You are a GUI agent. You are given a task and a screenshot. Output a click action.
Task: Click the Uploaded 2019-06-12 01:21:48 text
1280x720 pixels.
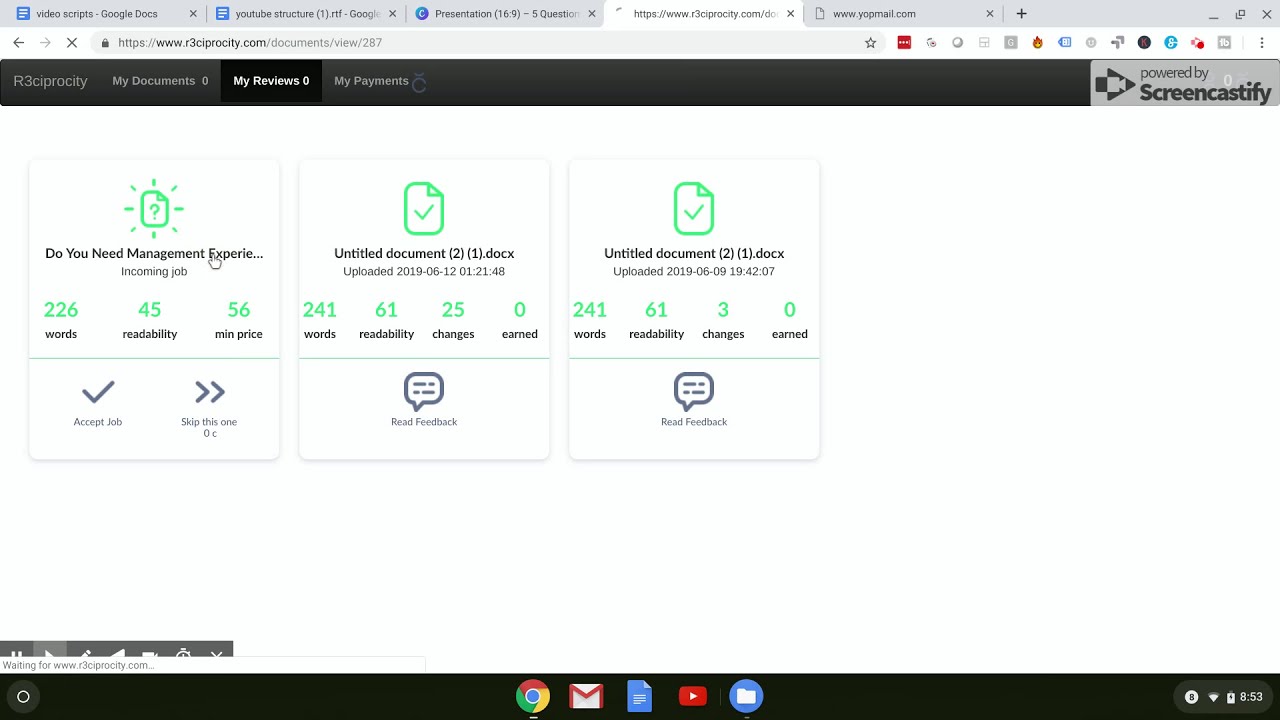(424, 271)
